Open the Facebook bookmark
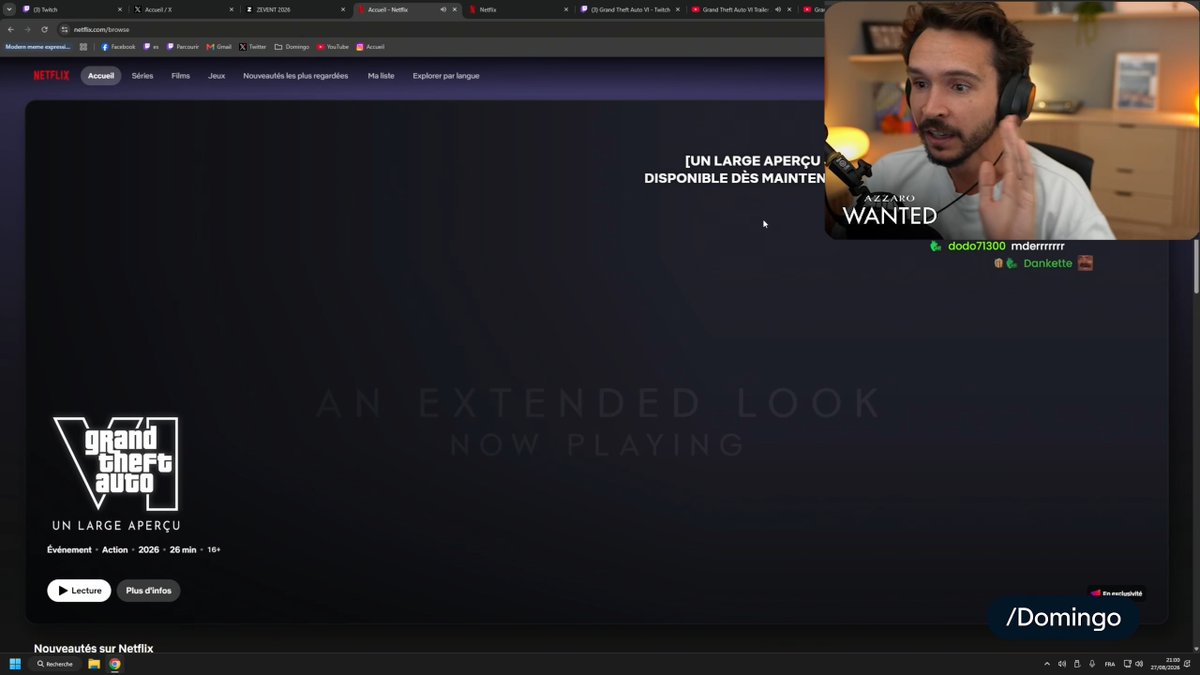 tap(118, 47)
